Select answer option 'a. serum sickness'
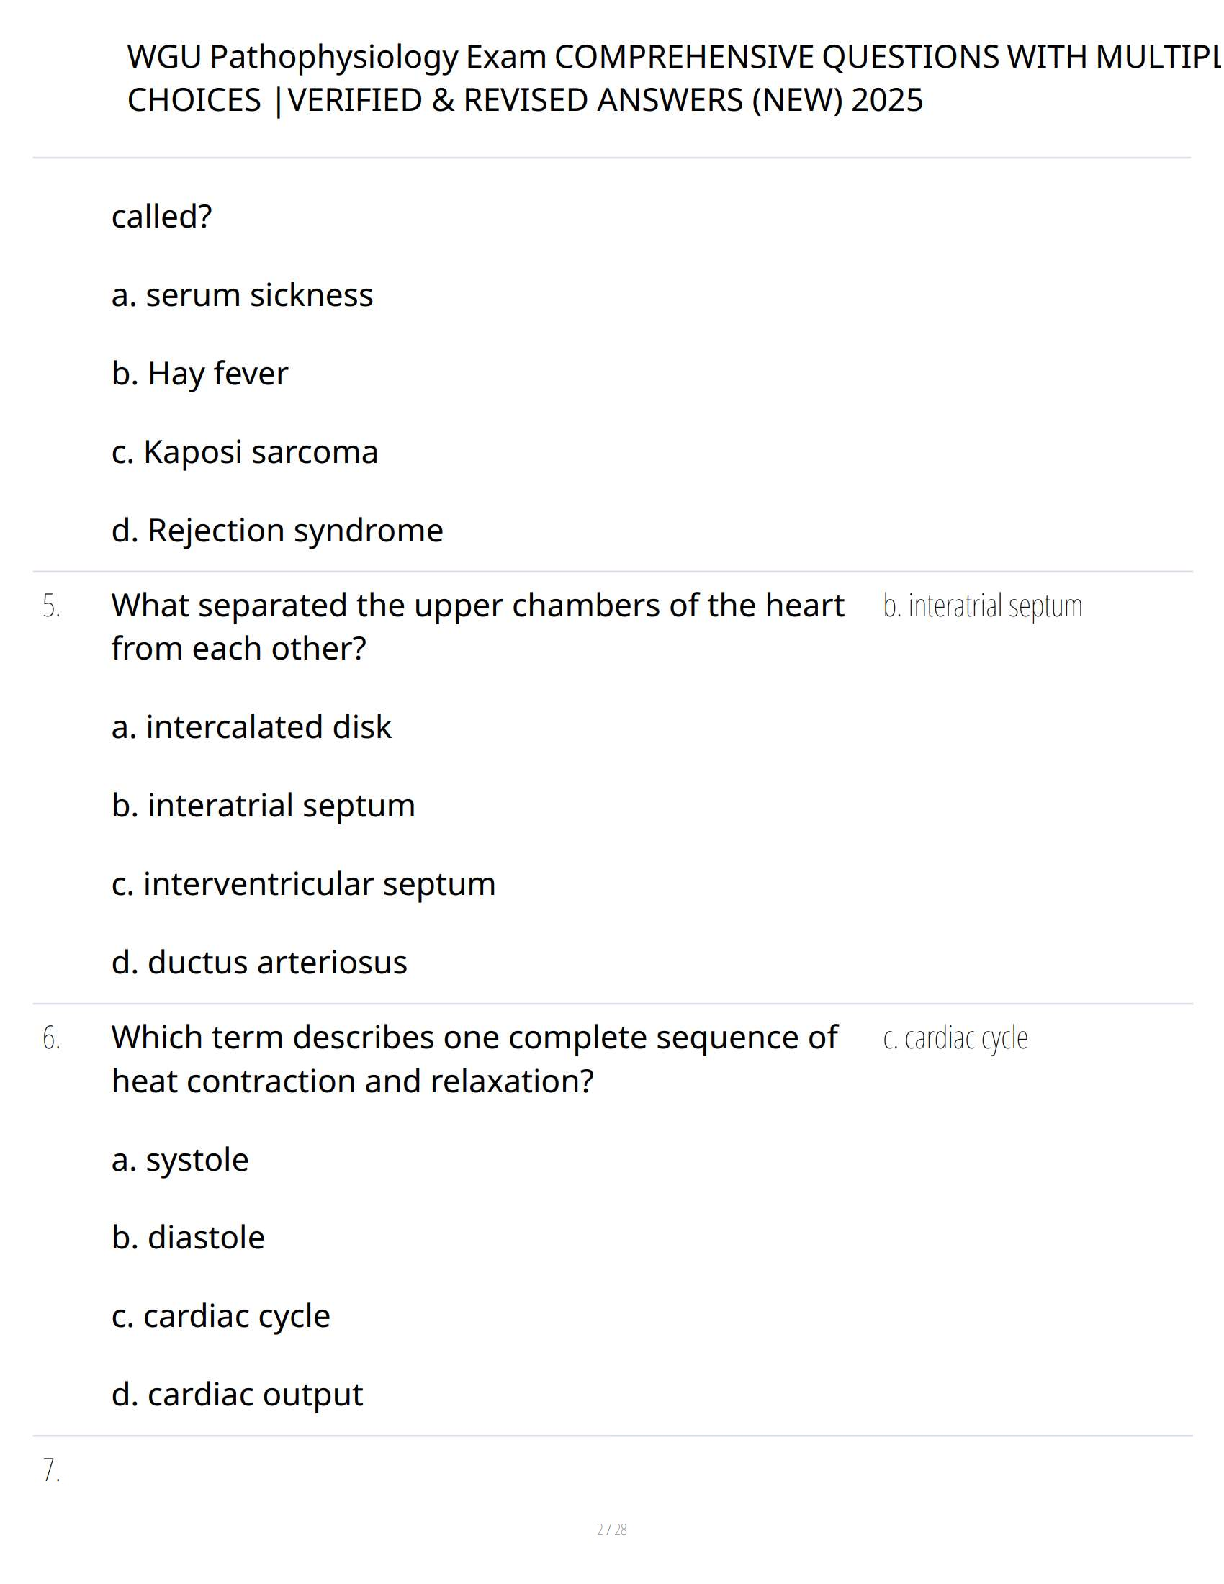Viewport: 1224px width, 1584px height. [x=242, y=295]
